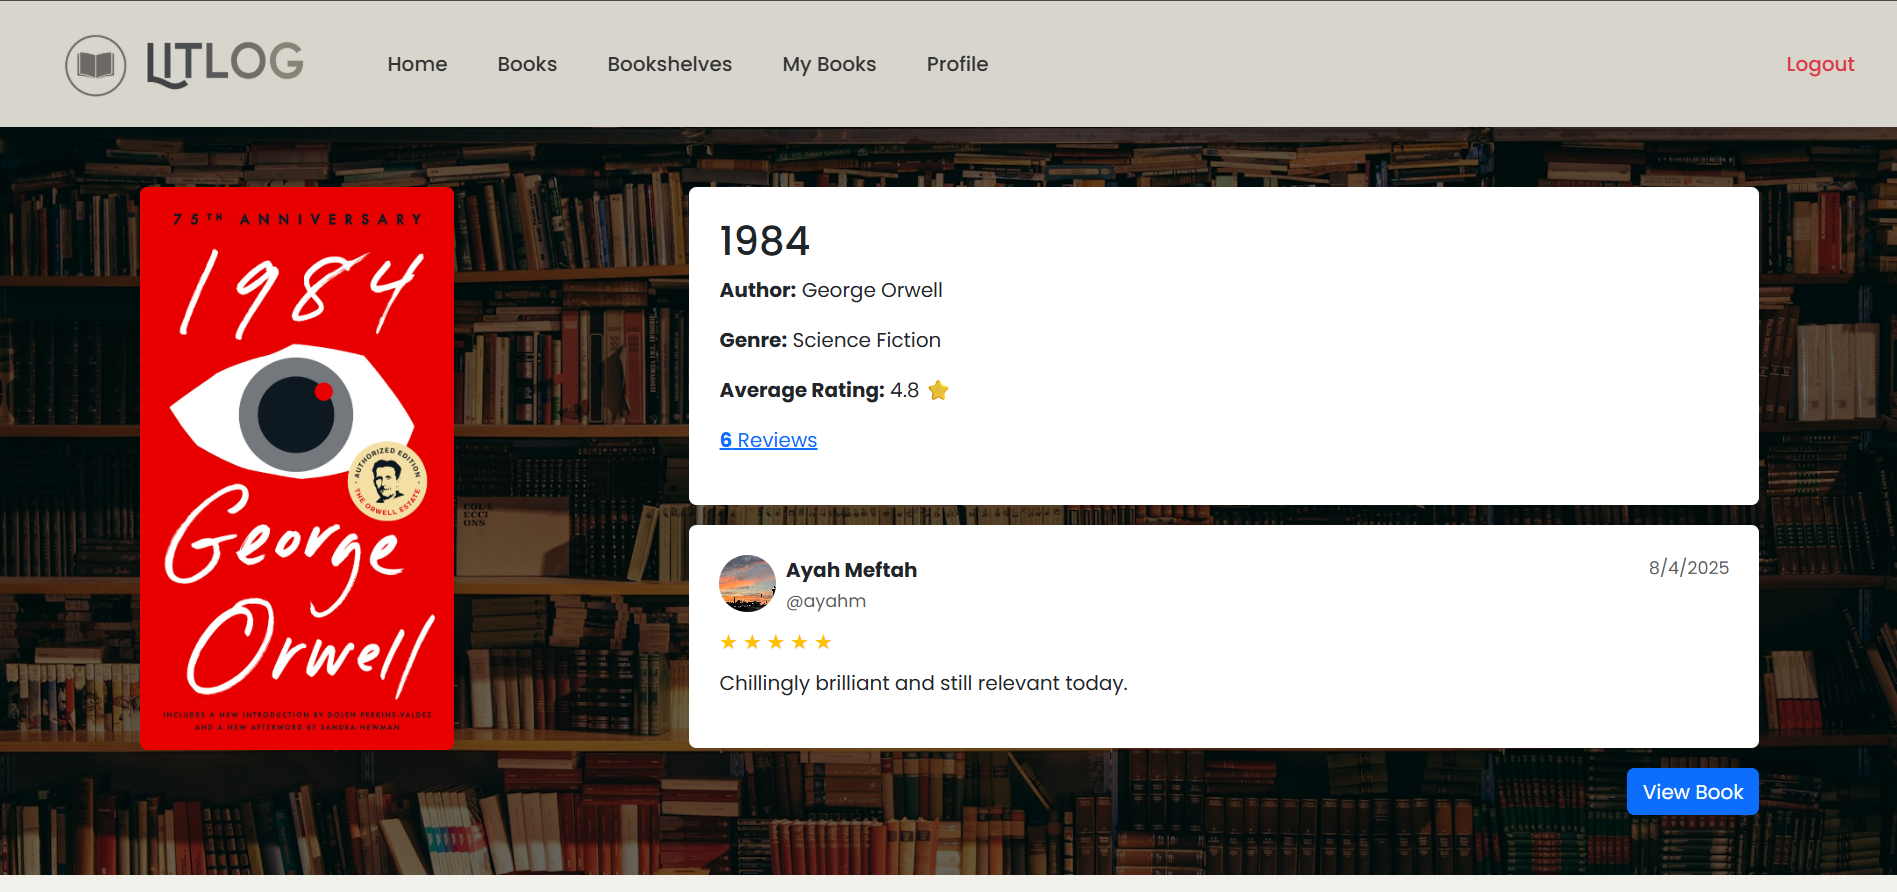Click the Orwell Estate seal on cover
This screenshot has width=1897, height=892.
coord(387,482)
